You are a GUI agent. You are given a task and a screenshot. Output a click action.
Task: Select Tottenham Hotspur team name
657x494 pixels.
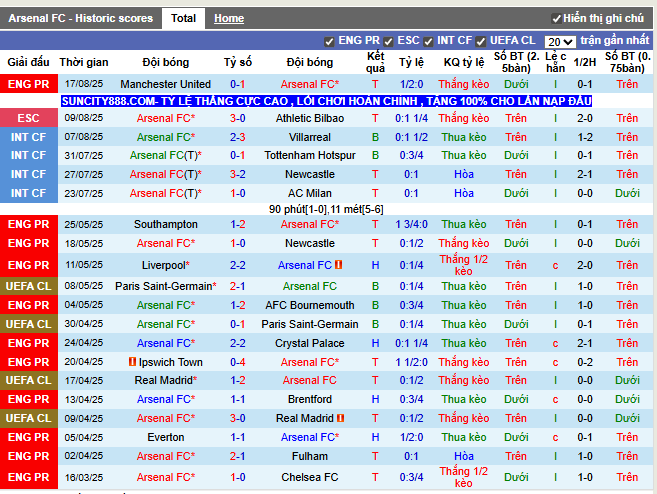pos(310,155)
